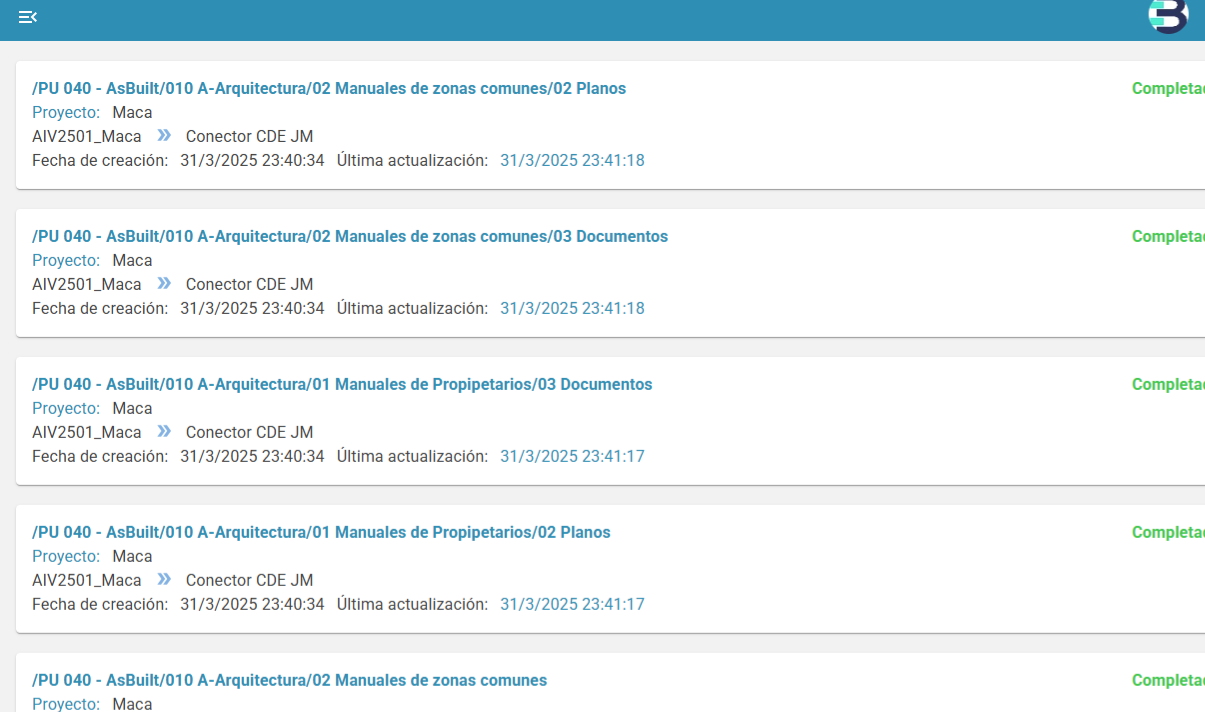Click Conector CDE JM in first card

coord(249,136)
